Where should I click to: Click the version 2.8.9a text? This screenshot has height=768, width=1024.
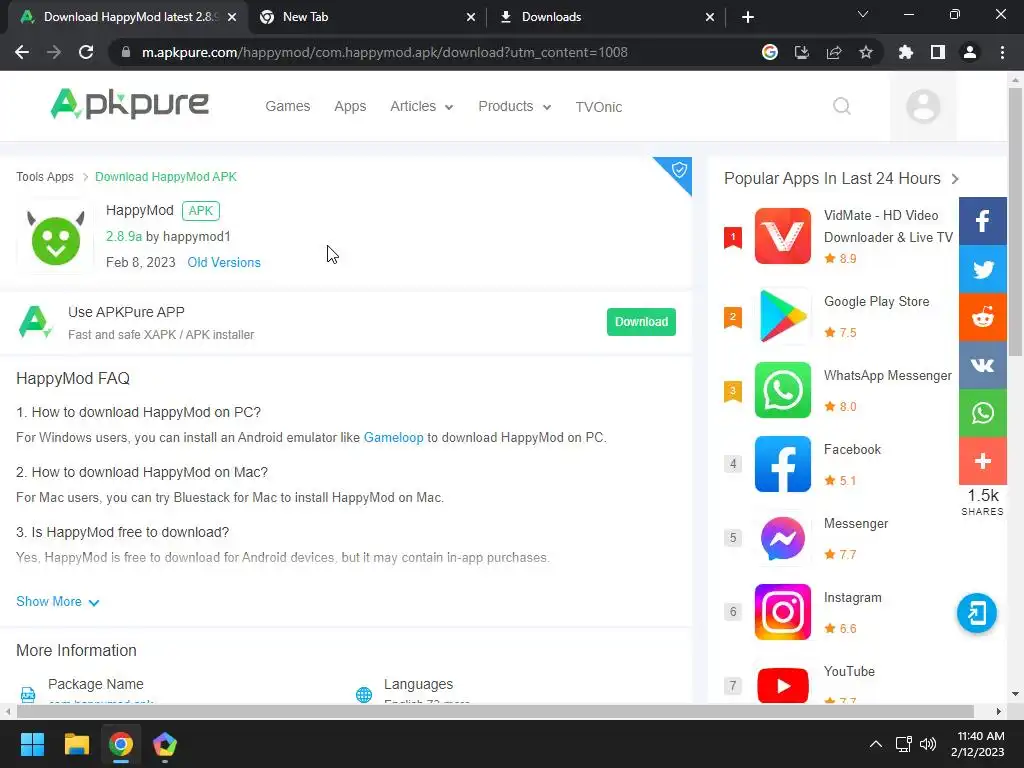123,236
